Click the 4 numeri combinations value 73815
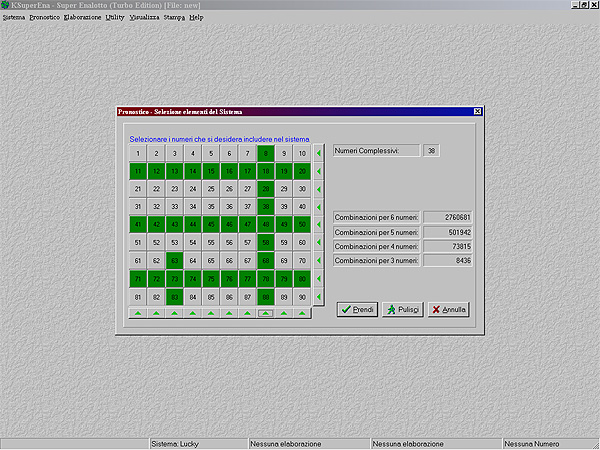 click(x=448, y=246)
